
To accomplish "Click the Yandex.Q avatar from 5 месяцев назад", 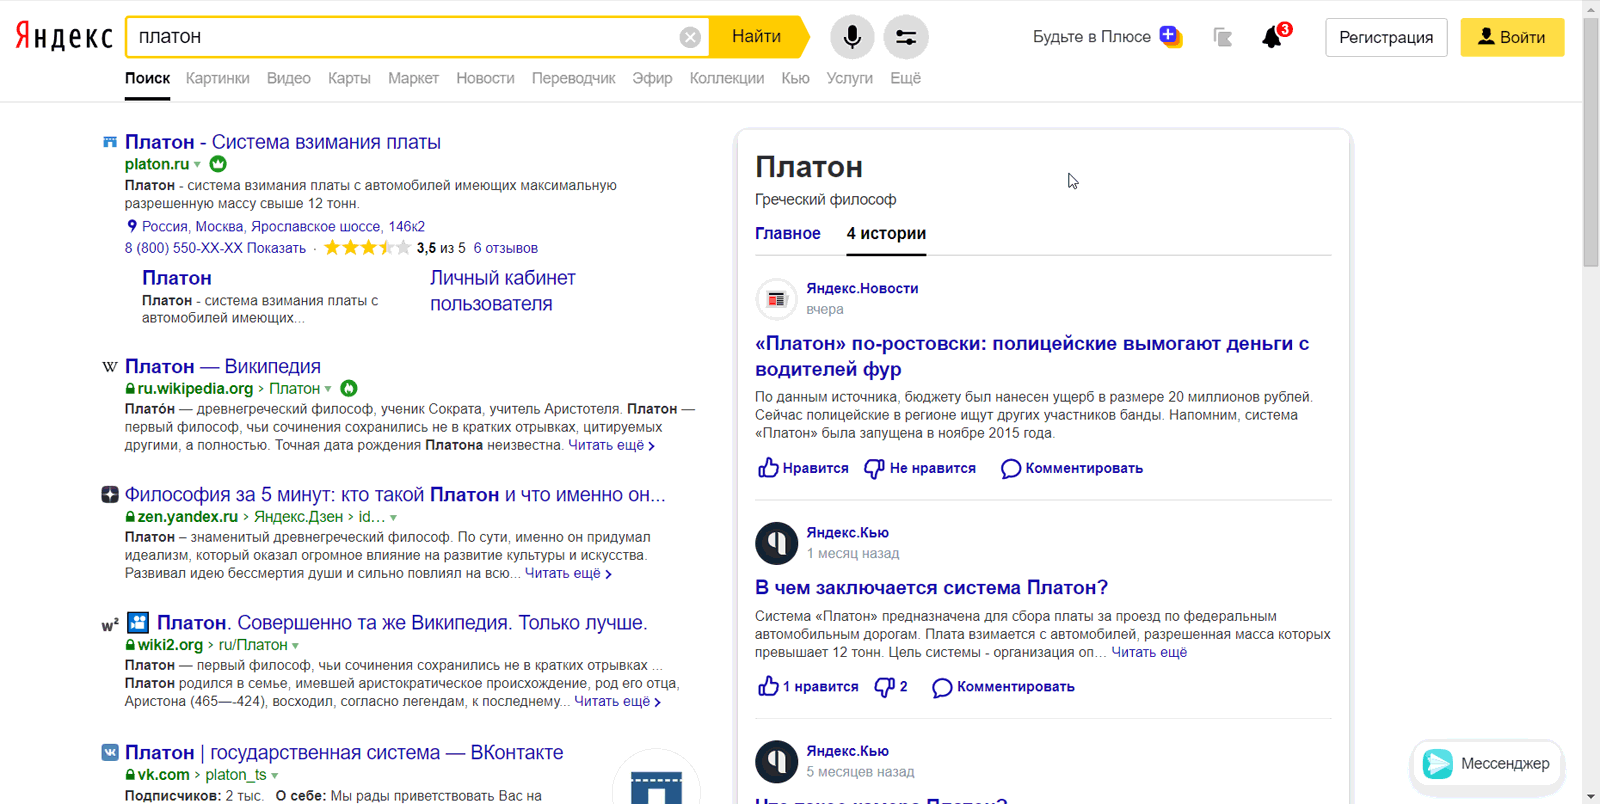I will tap(776, 761).
